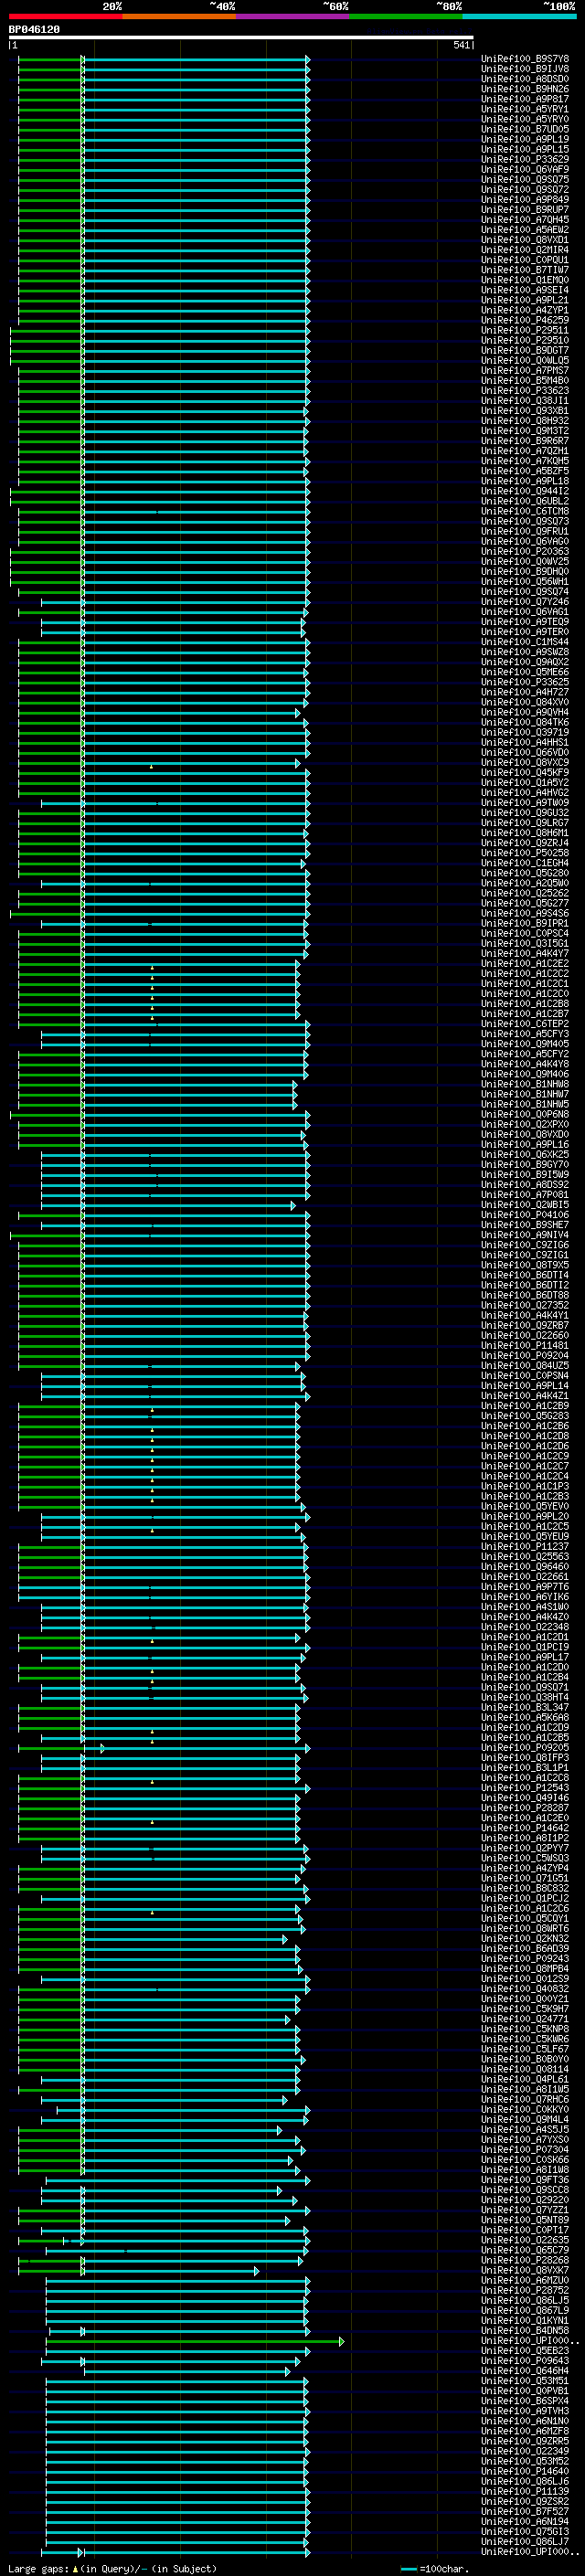Screen dimensions: 585x2576
Task: Select hit UniRef100_A8DSD0
Action: pyautogui.click(x=525, y=79)
